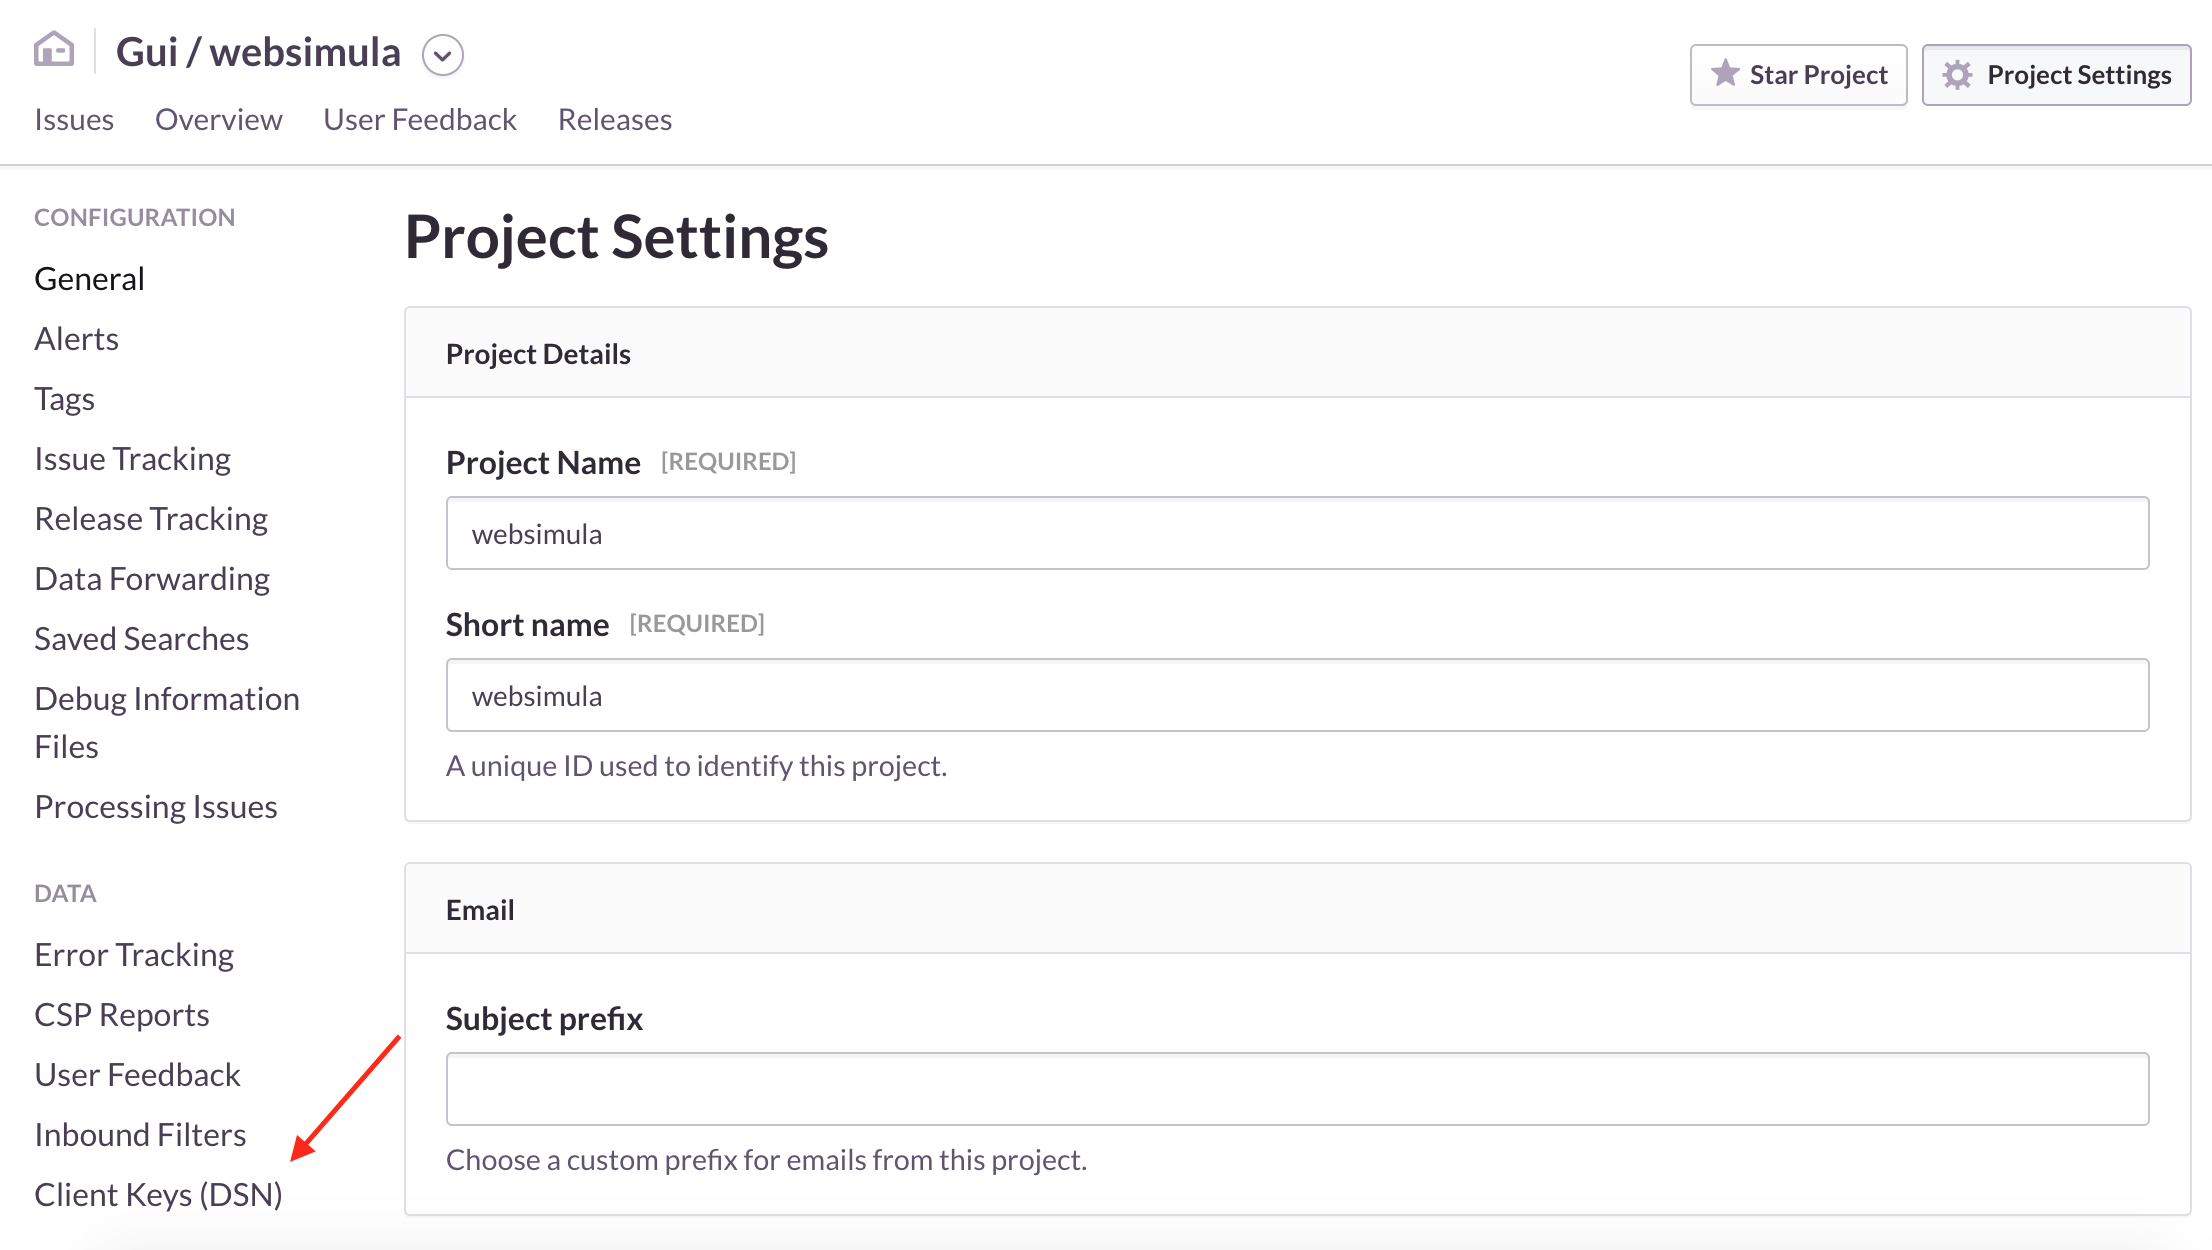
Task: Click the Star Project button
Action: (x=1798, y=75)
